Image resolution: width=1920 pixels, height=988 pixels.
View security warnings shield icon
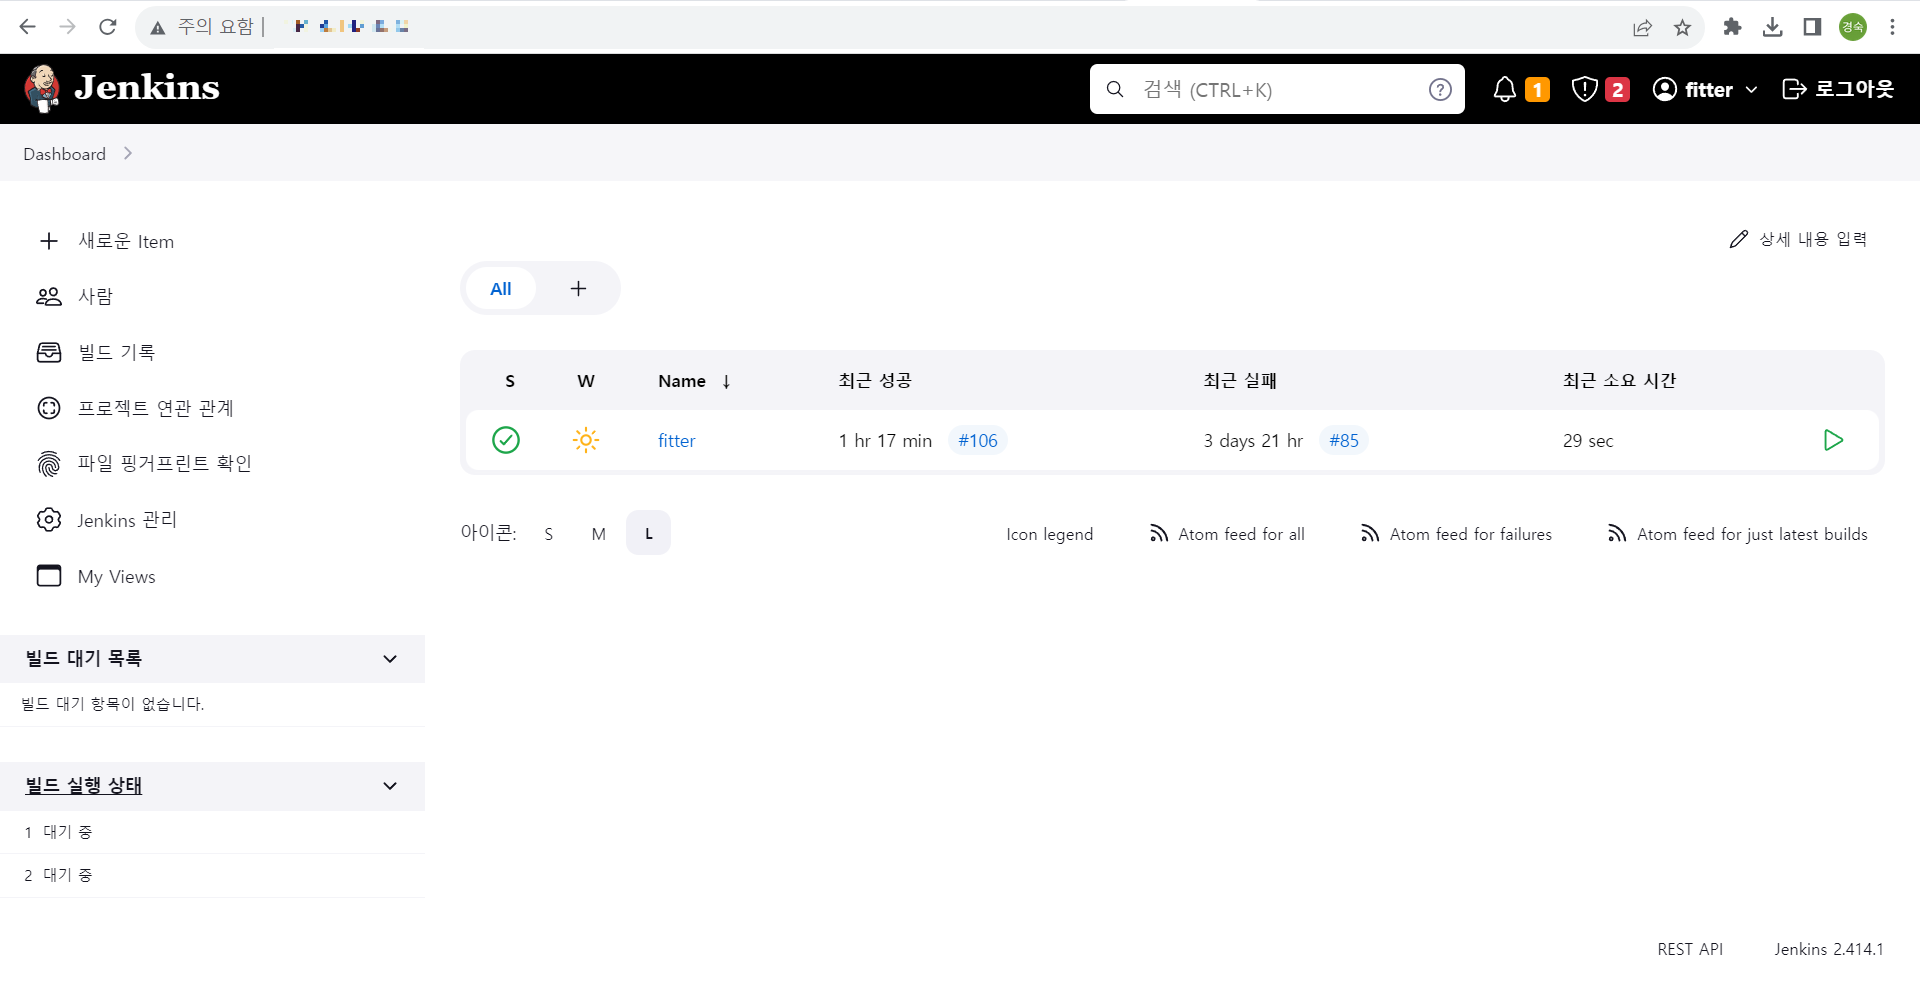tap(1584, 90)
